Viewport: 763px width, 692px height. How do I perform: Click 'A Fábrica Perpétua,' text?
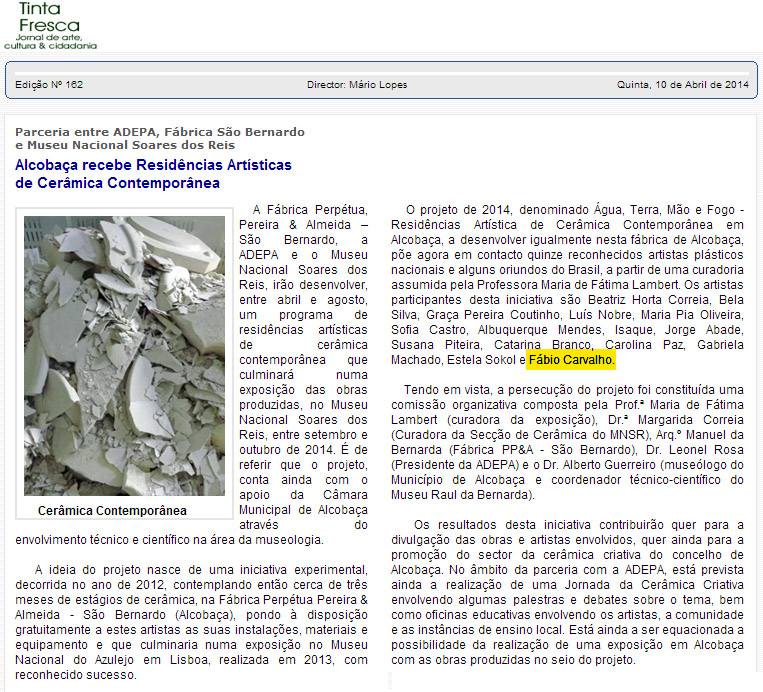[310, 210]
